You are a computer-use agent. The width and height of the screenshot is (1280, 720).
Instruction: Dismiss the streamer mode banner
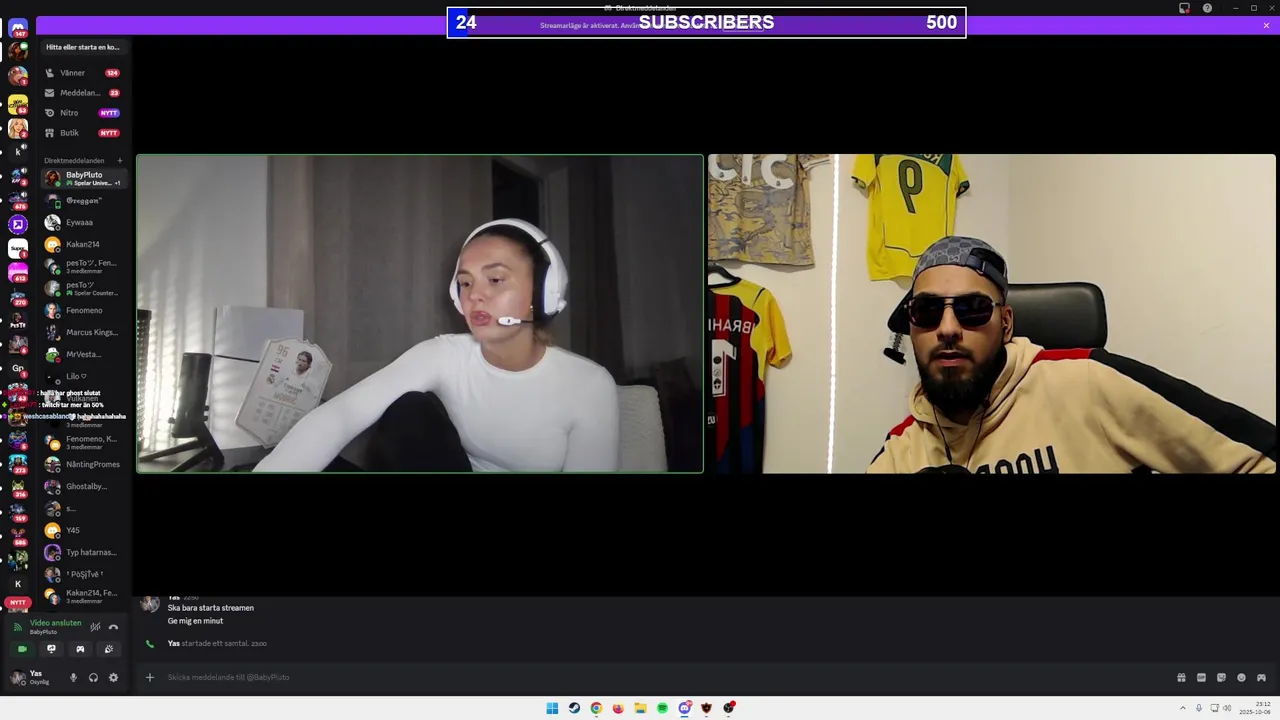(1266, 25)
